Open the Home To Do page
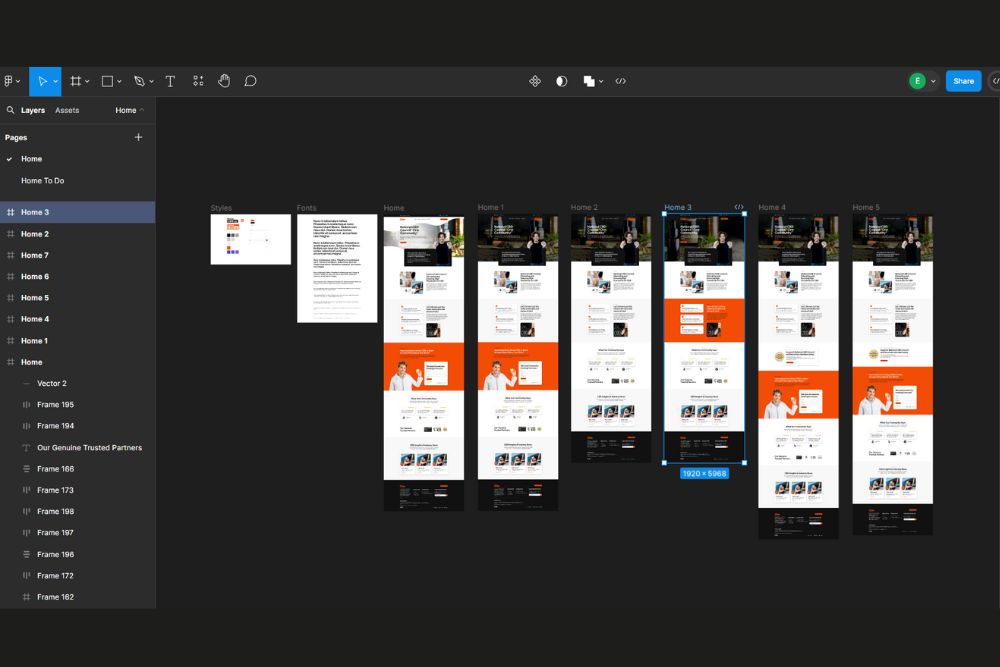The image size is (1000, 667). point(43,181)
